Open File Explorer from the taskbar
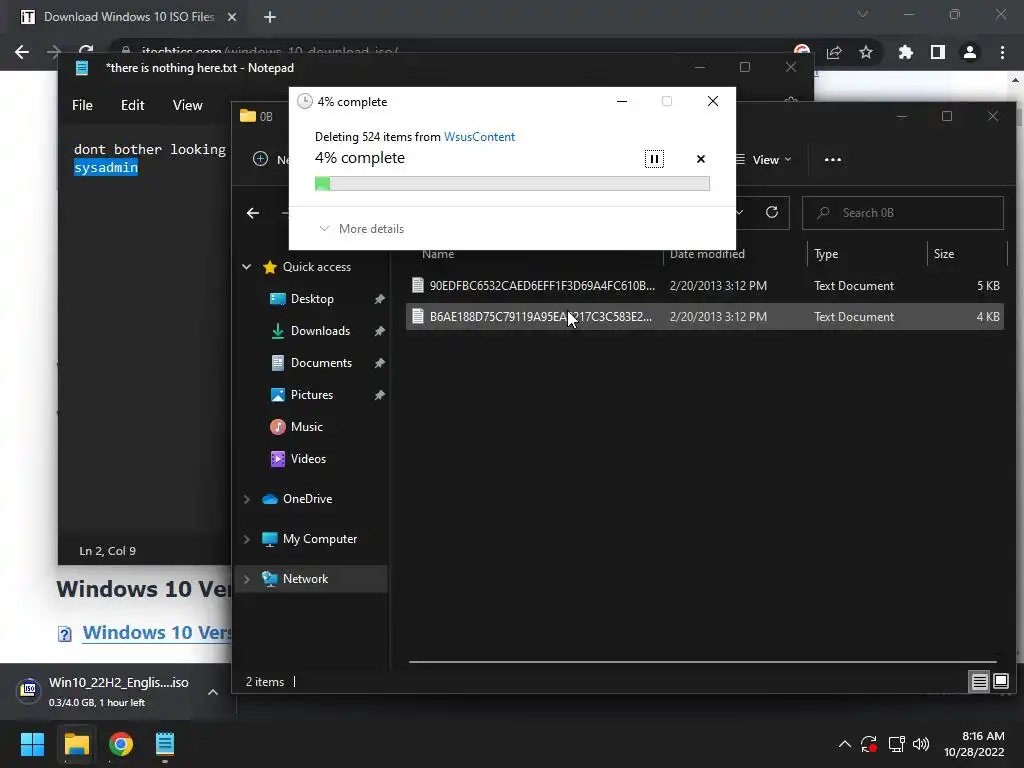 click(76, 744)
